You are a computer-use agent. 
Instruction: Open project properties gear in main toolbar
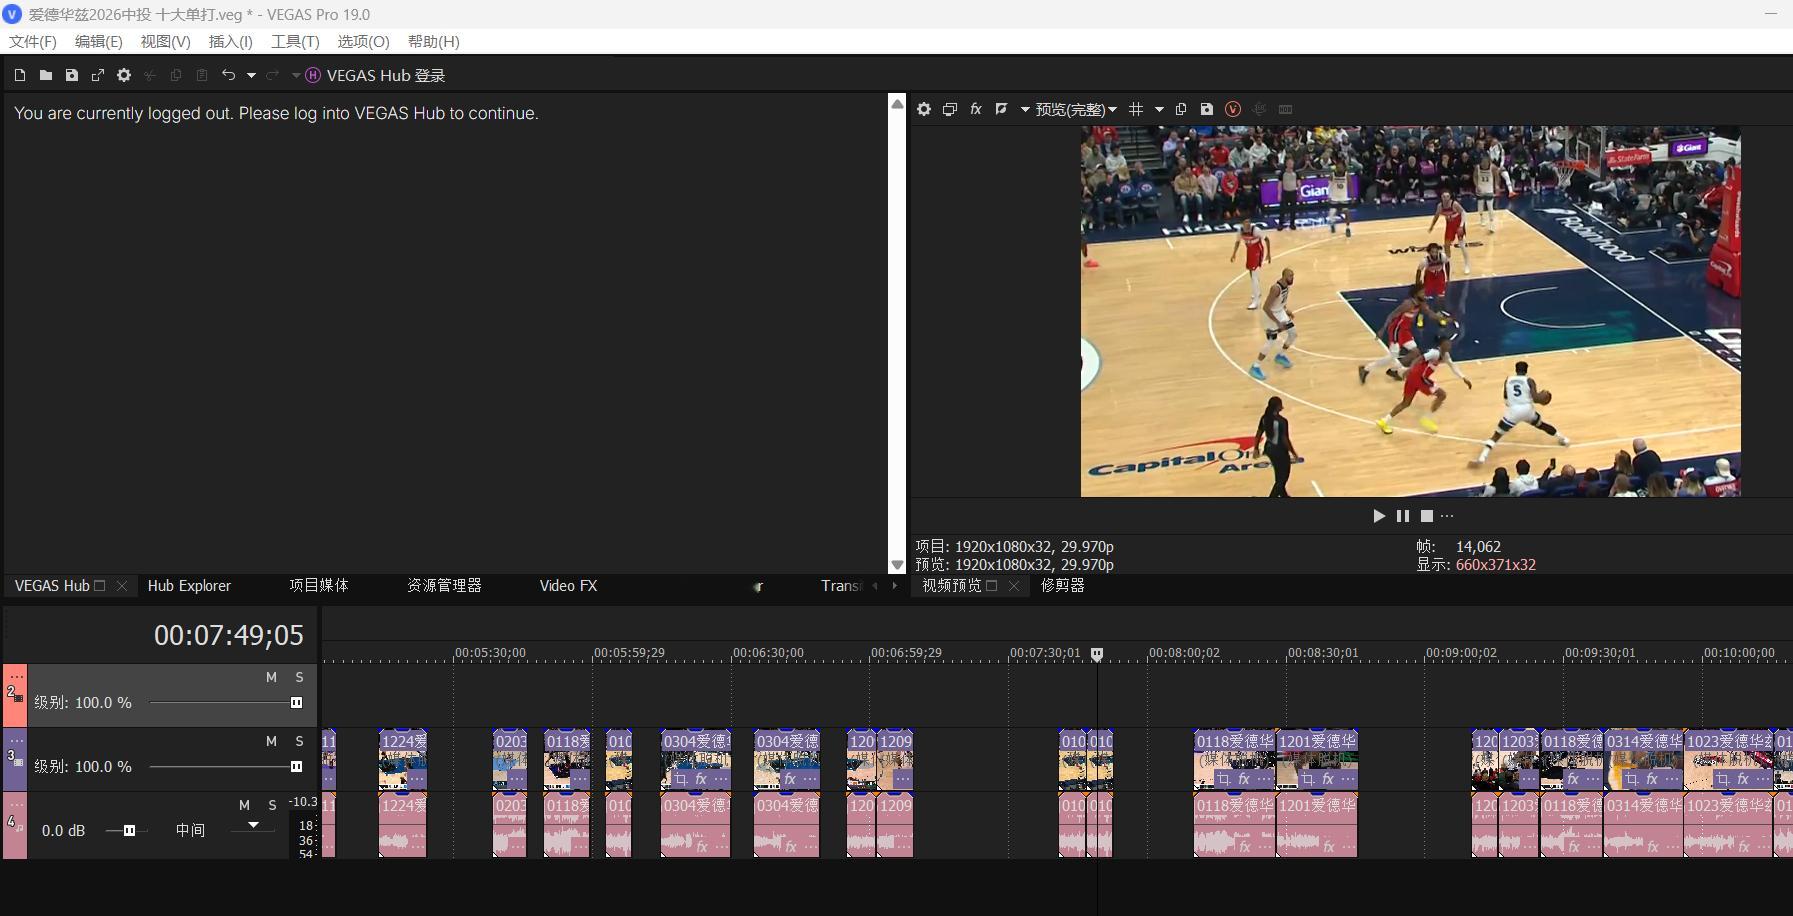coord(124,75)
